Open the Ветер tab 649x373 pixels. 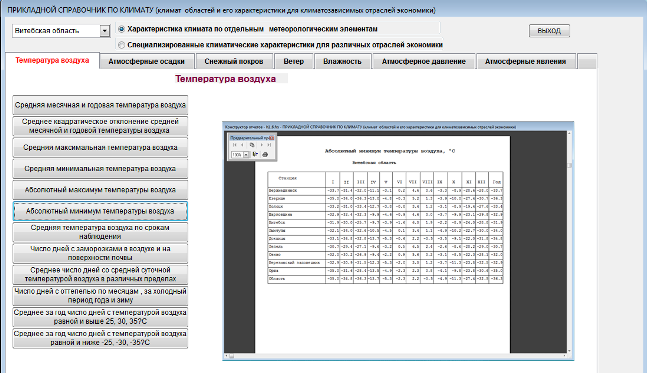coord(293,62)
